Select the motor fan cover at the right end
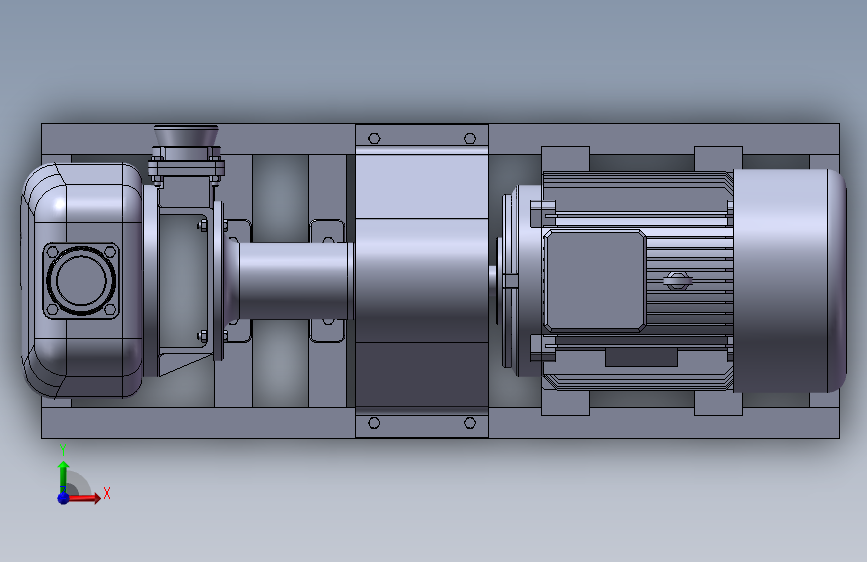Screen dimensions: 867x562 pyautogui.click(x=790, y=281)
